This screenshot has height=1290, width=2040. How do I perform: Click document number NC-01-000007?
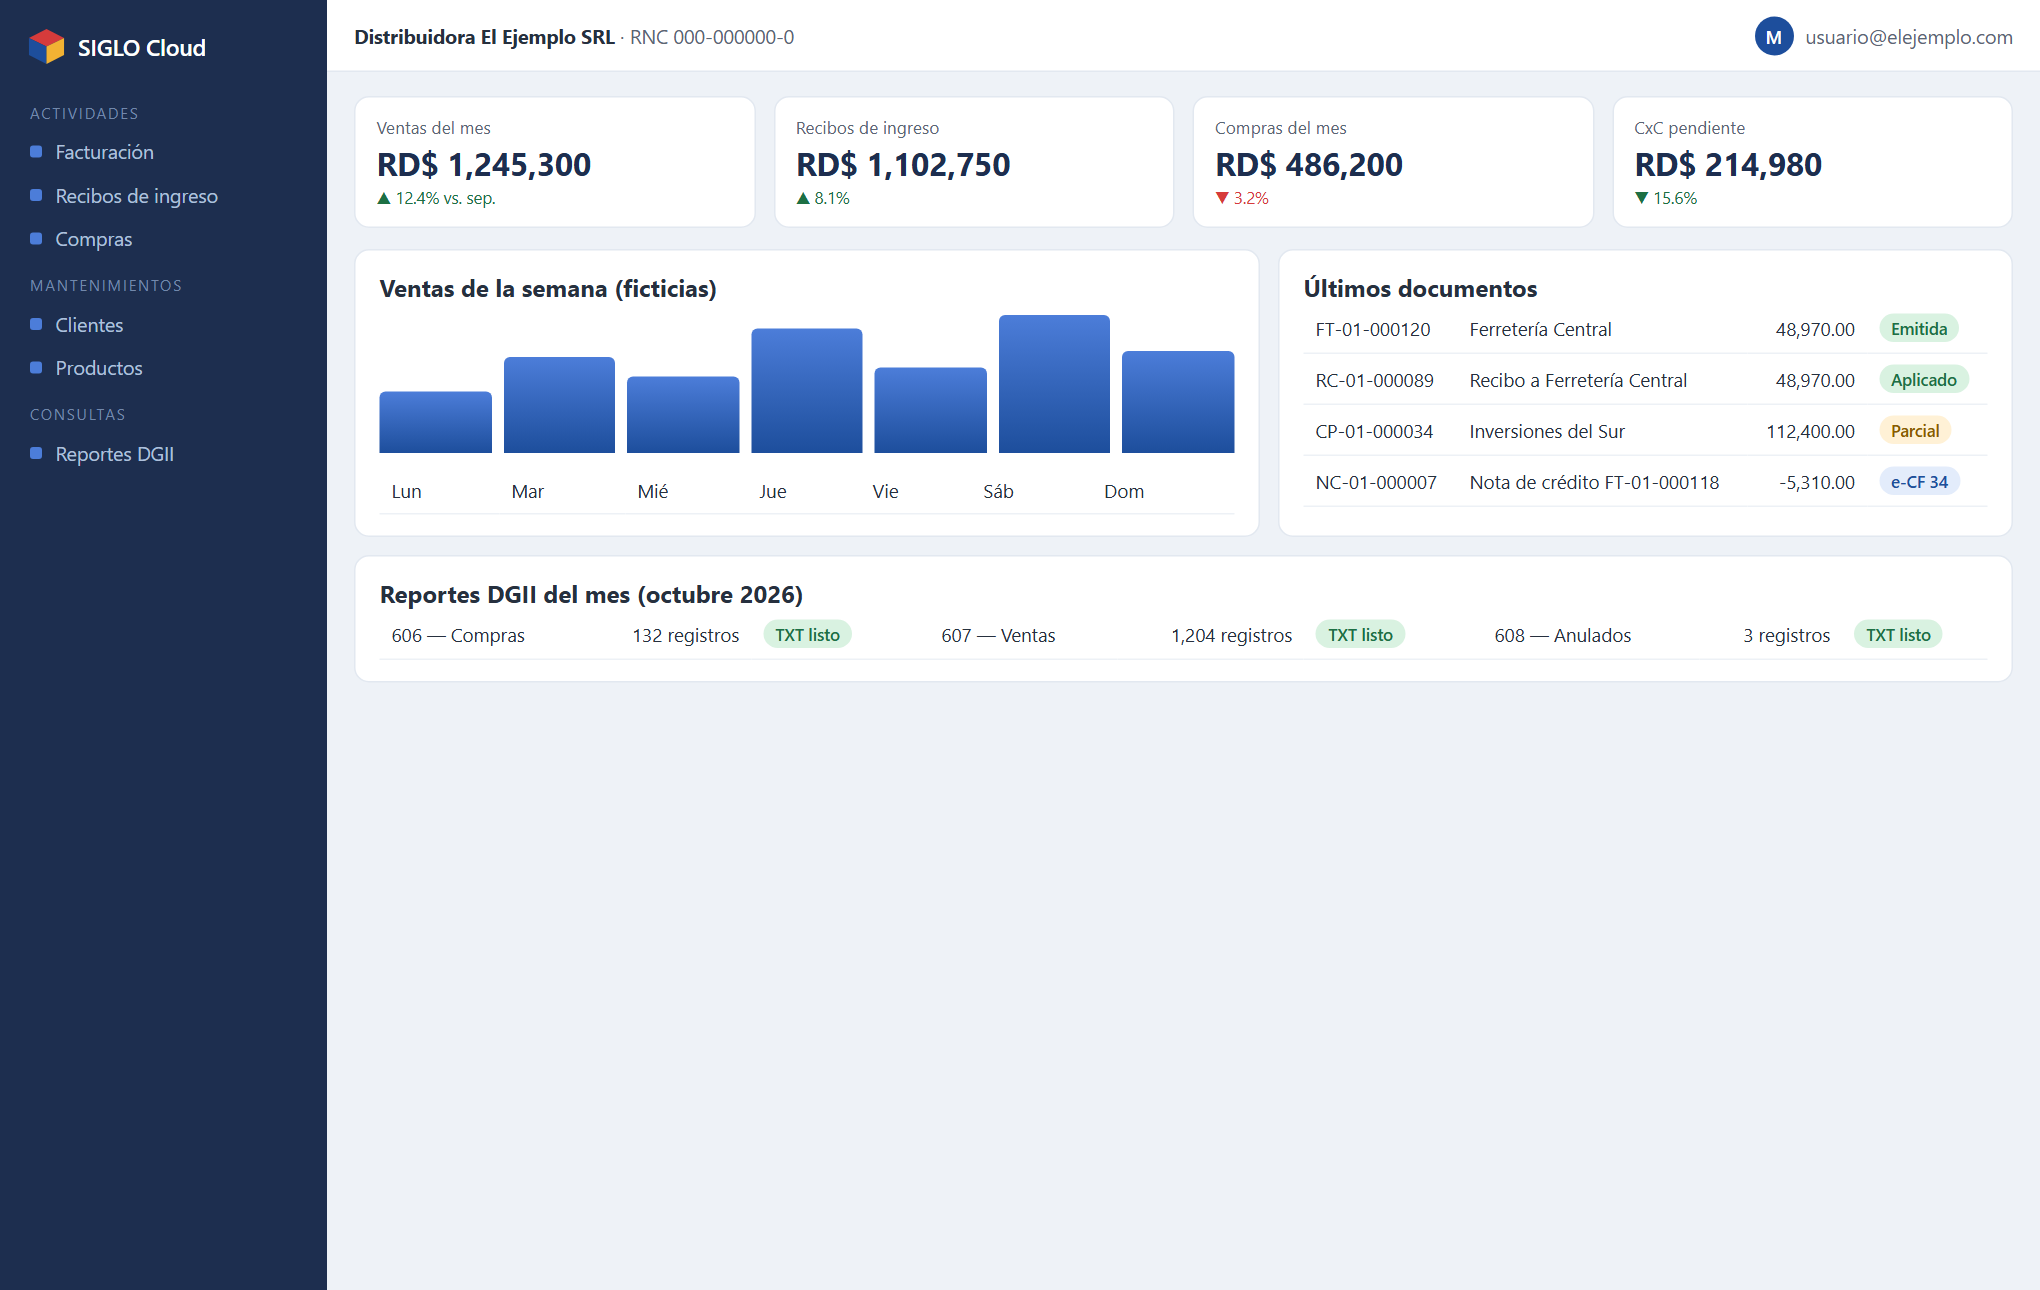click(x=1376, y=483)
